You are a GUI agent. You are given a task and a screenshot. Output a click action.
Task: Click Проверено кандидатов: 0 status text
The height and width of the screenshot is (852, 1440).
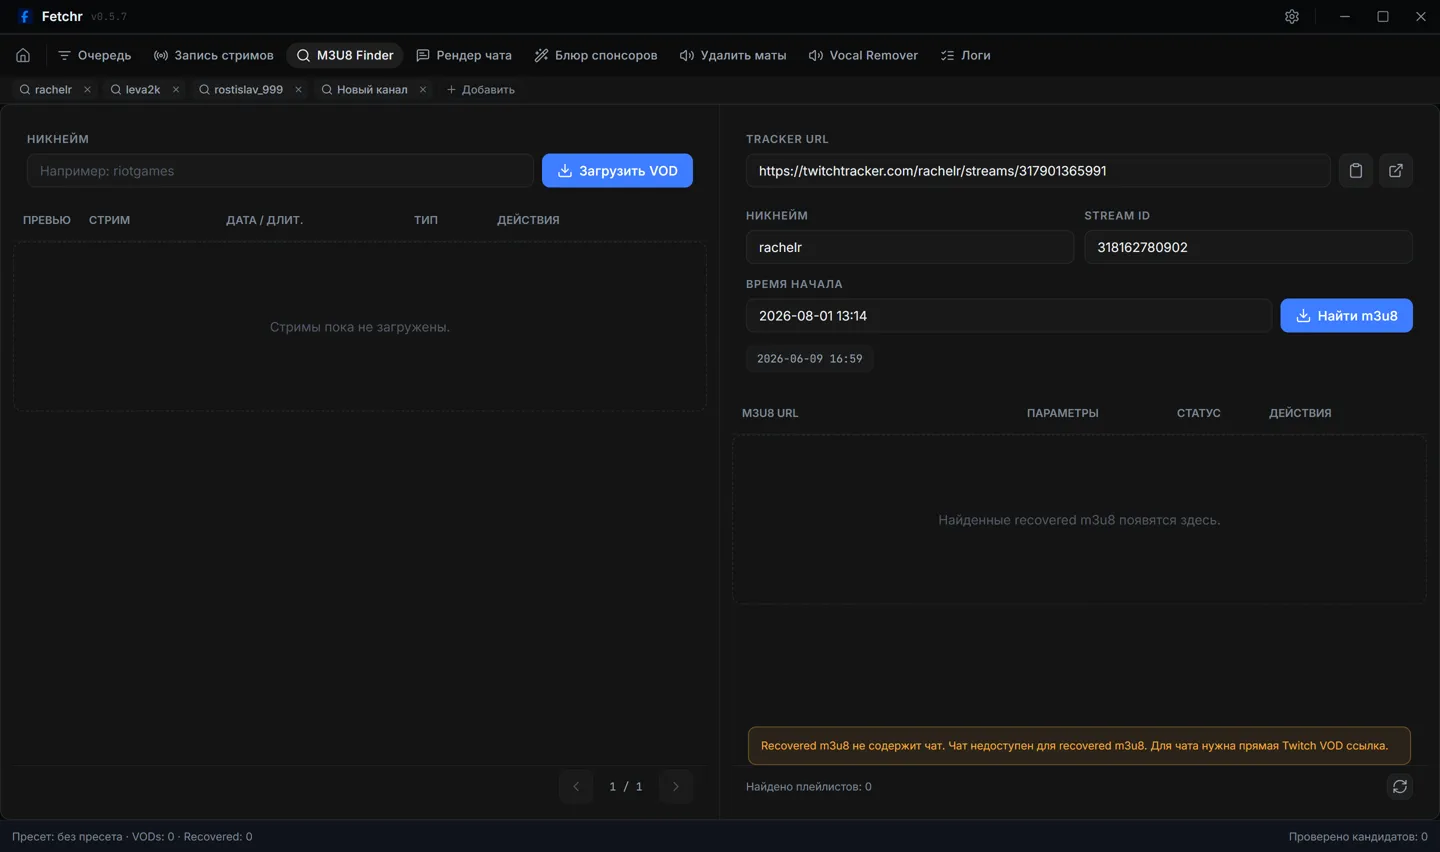pos(1358,837)
